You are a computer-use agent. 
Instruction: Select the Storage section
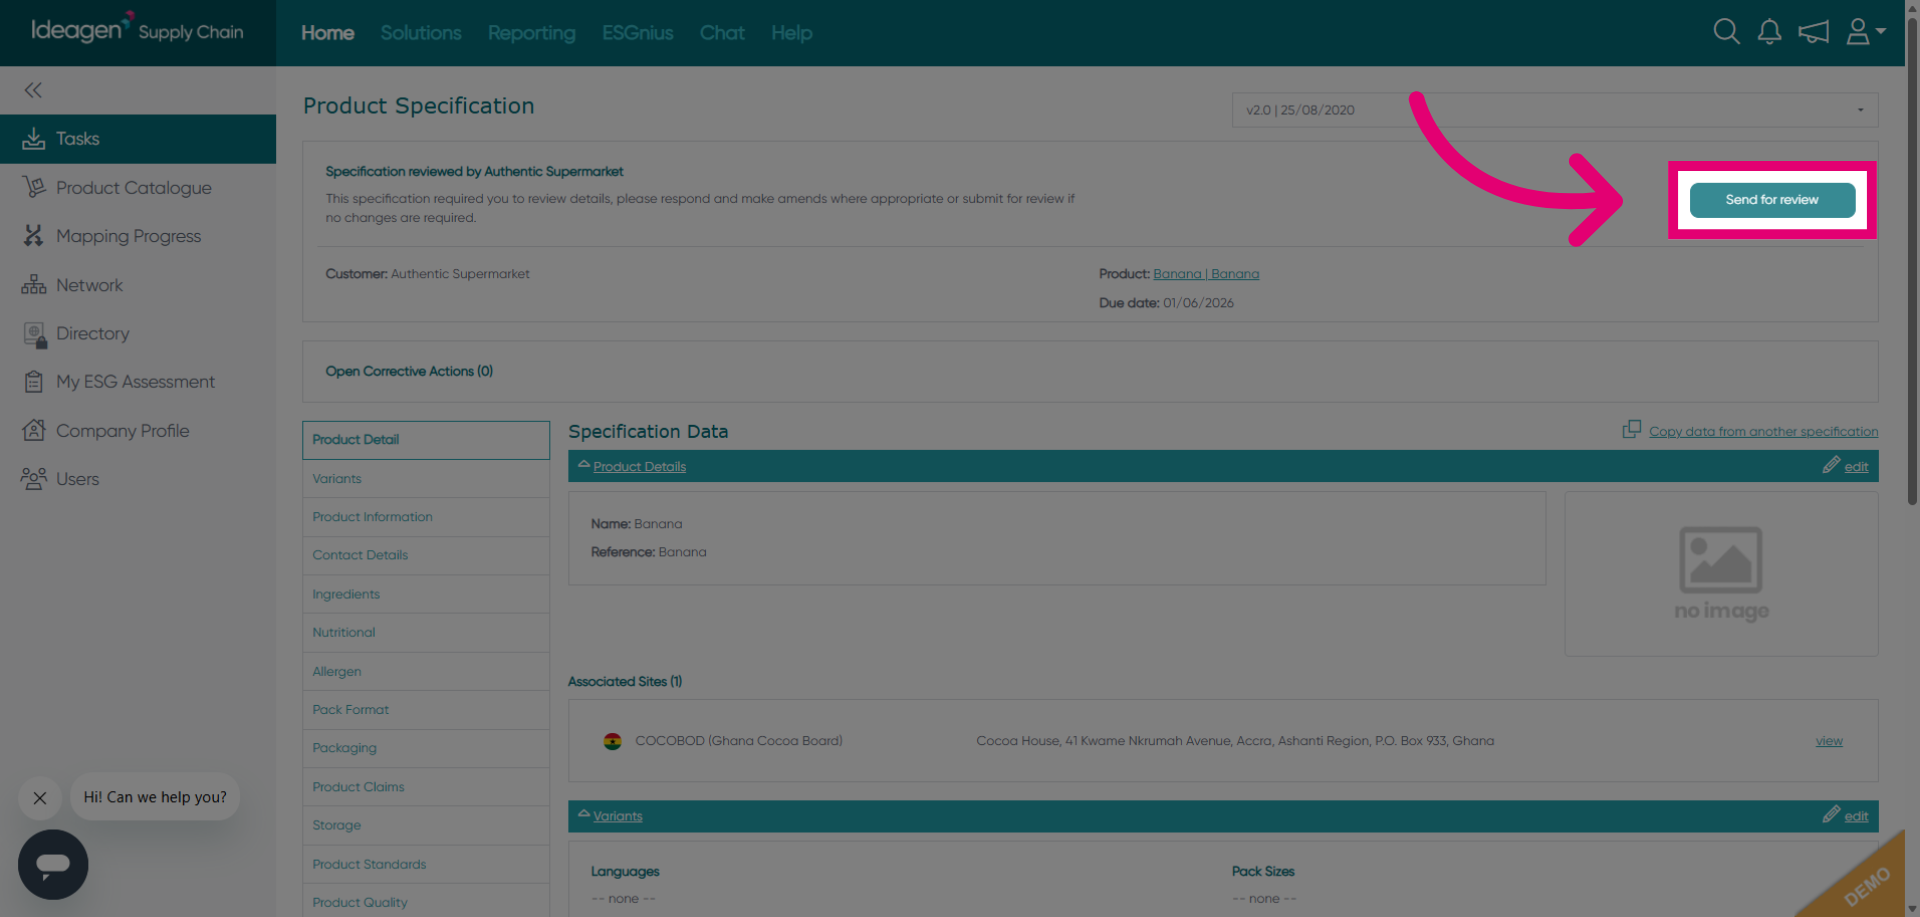point(426,826)
